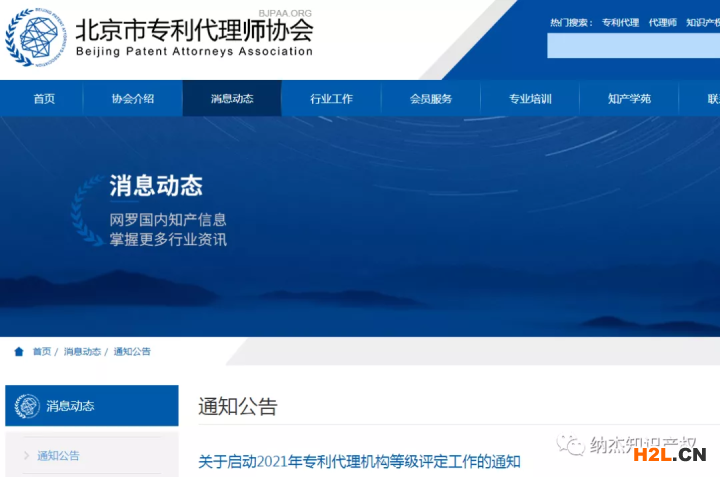720x477 pixels.
Task: Click the 专利代理 hot search link
Action: point(620,22)
